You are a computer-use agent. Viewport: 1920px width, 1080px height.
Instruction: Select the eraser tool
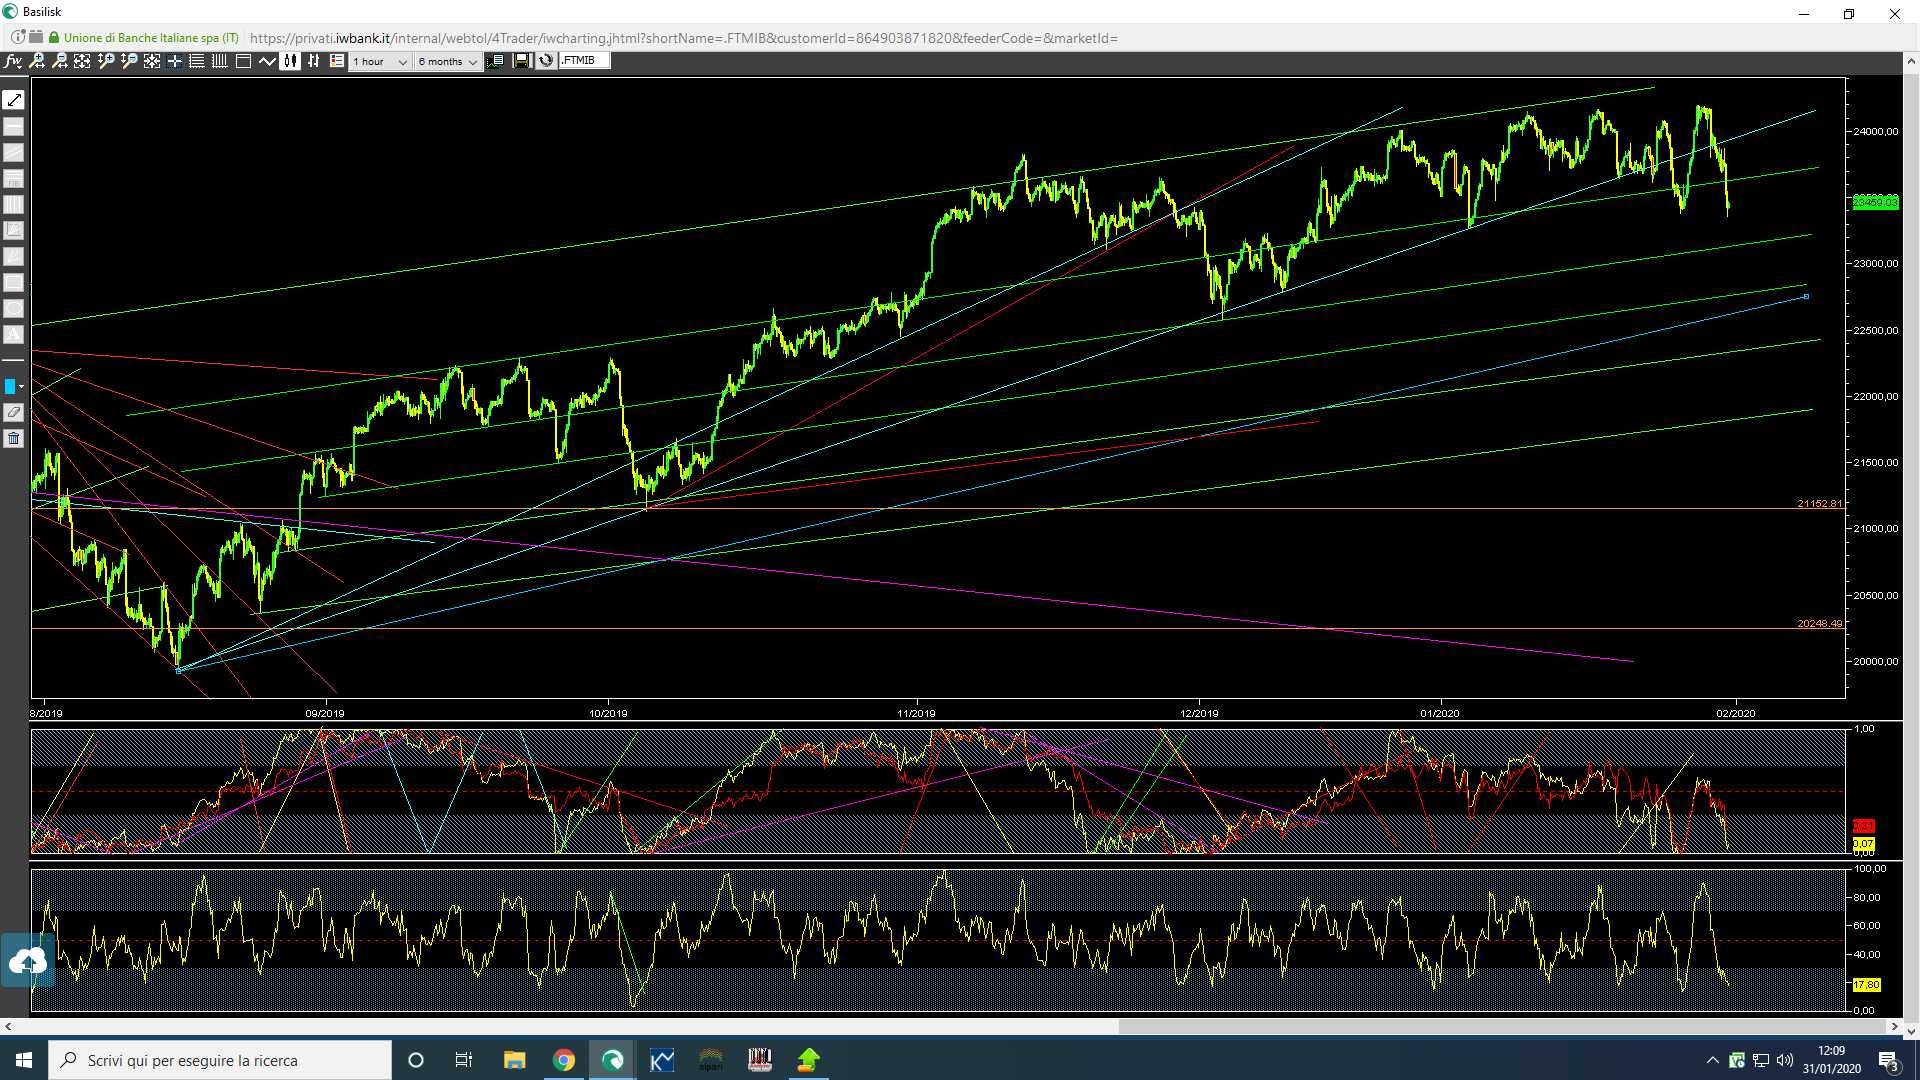(x=13, y=412)
